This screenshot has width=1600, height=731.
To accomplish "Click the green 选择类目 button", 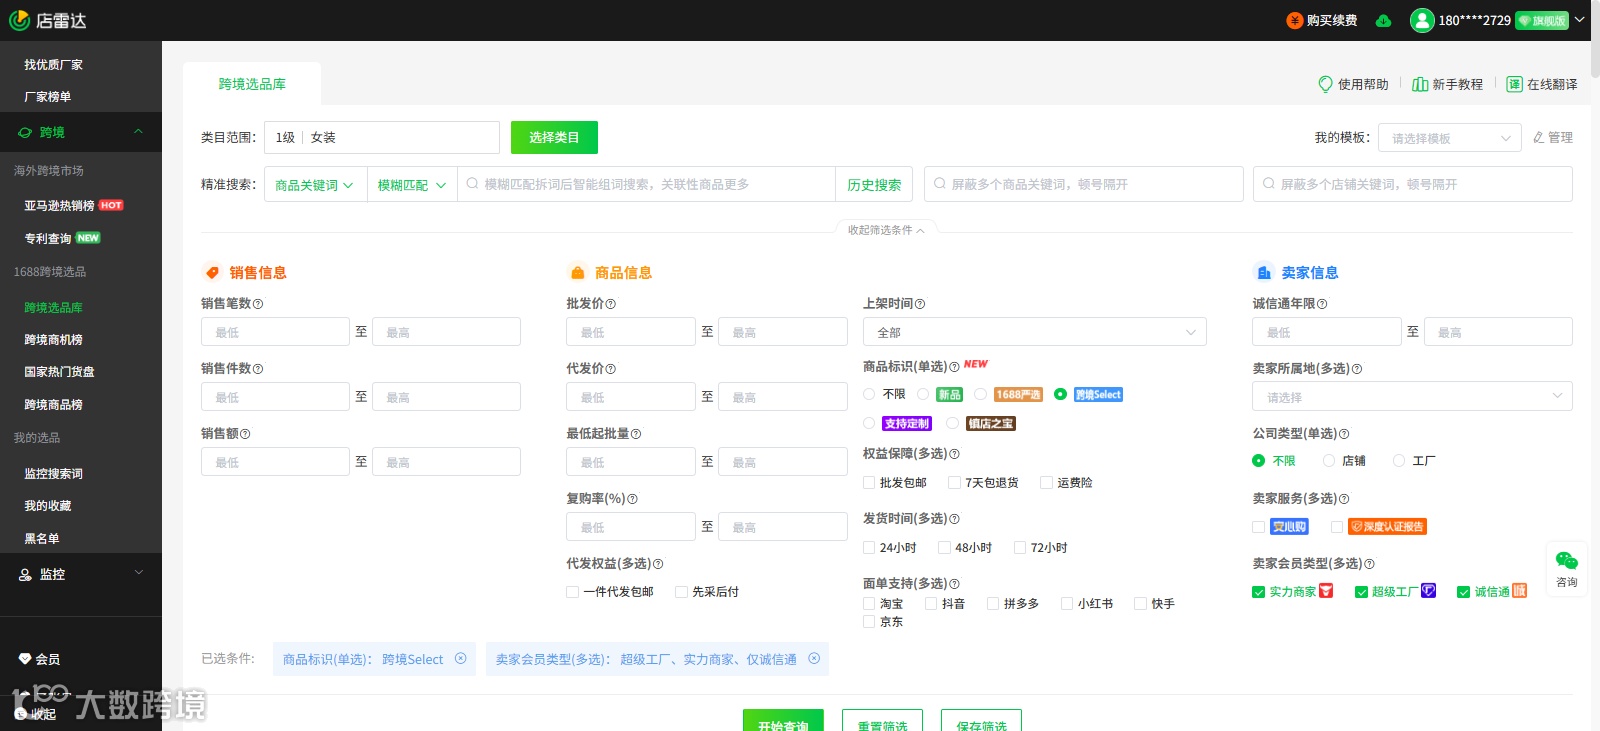I will coord(554,137).
